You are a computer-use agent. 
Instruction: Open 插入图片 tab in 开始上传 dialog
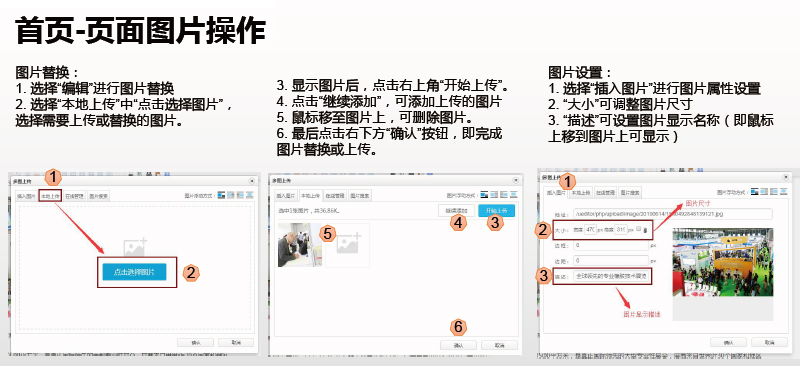click(x=286, y=196)
